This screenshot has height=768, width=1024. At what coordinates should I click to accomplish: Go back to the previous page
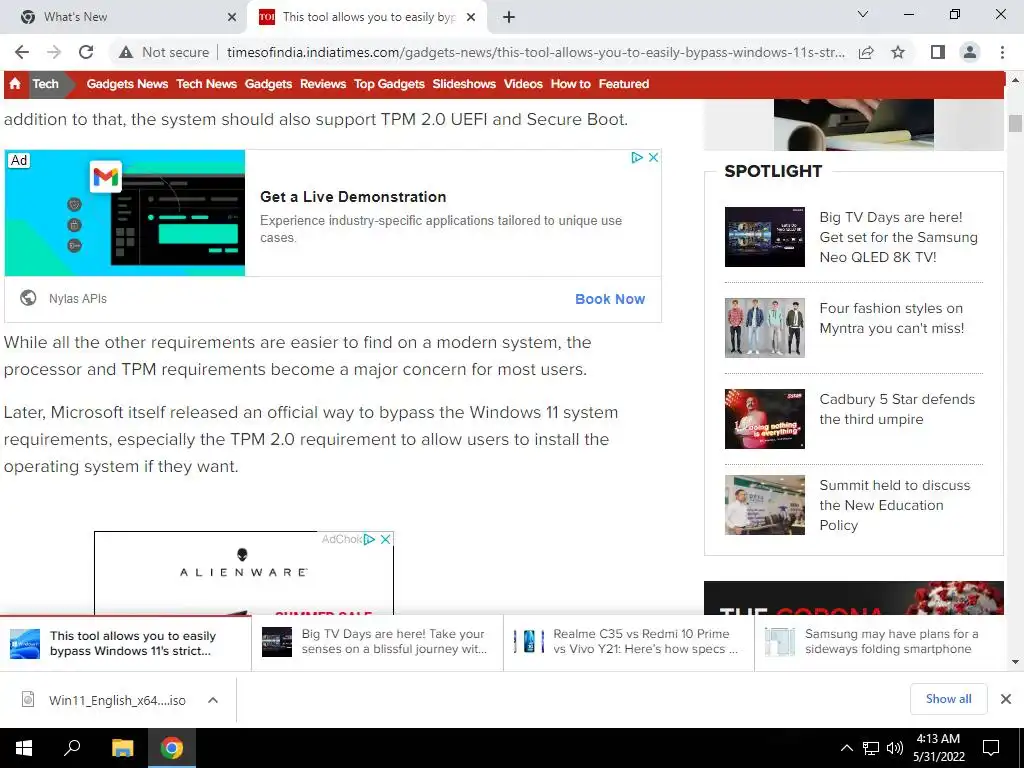[x=22, y=52]
